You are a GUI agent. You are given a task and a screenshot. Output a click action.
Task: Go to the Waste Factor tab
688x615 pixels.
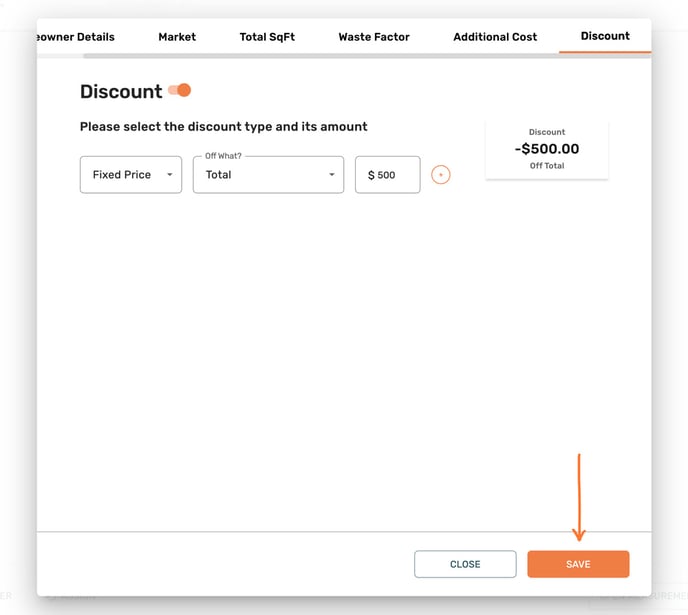click(374, 37)
